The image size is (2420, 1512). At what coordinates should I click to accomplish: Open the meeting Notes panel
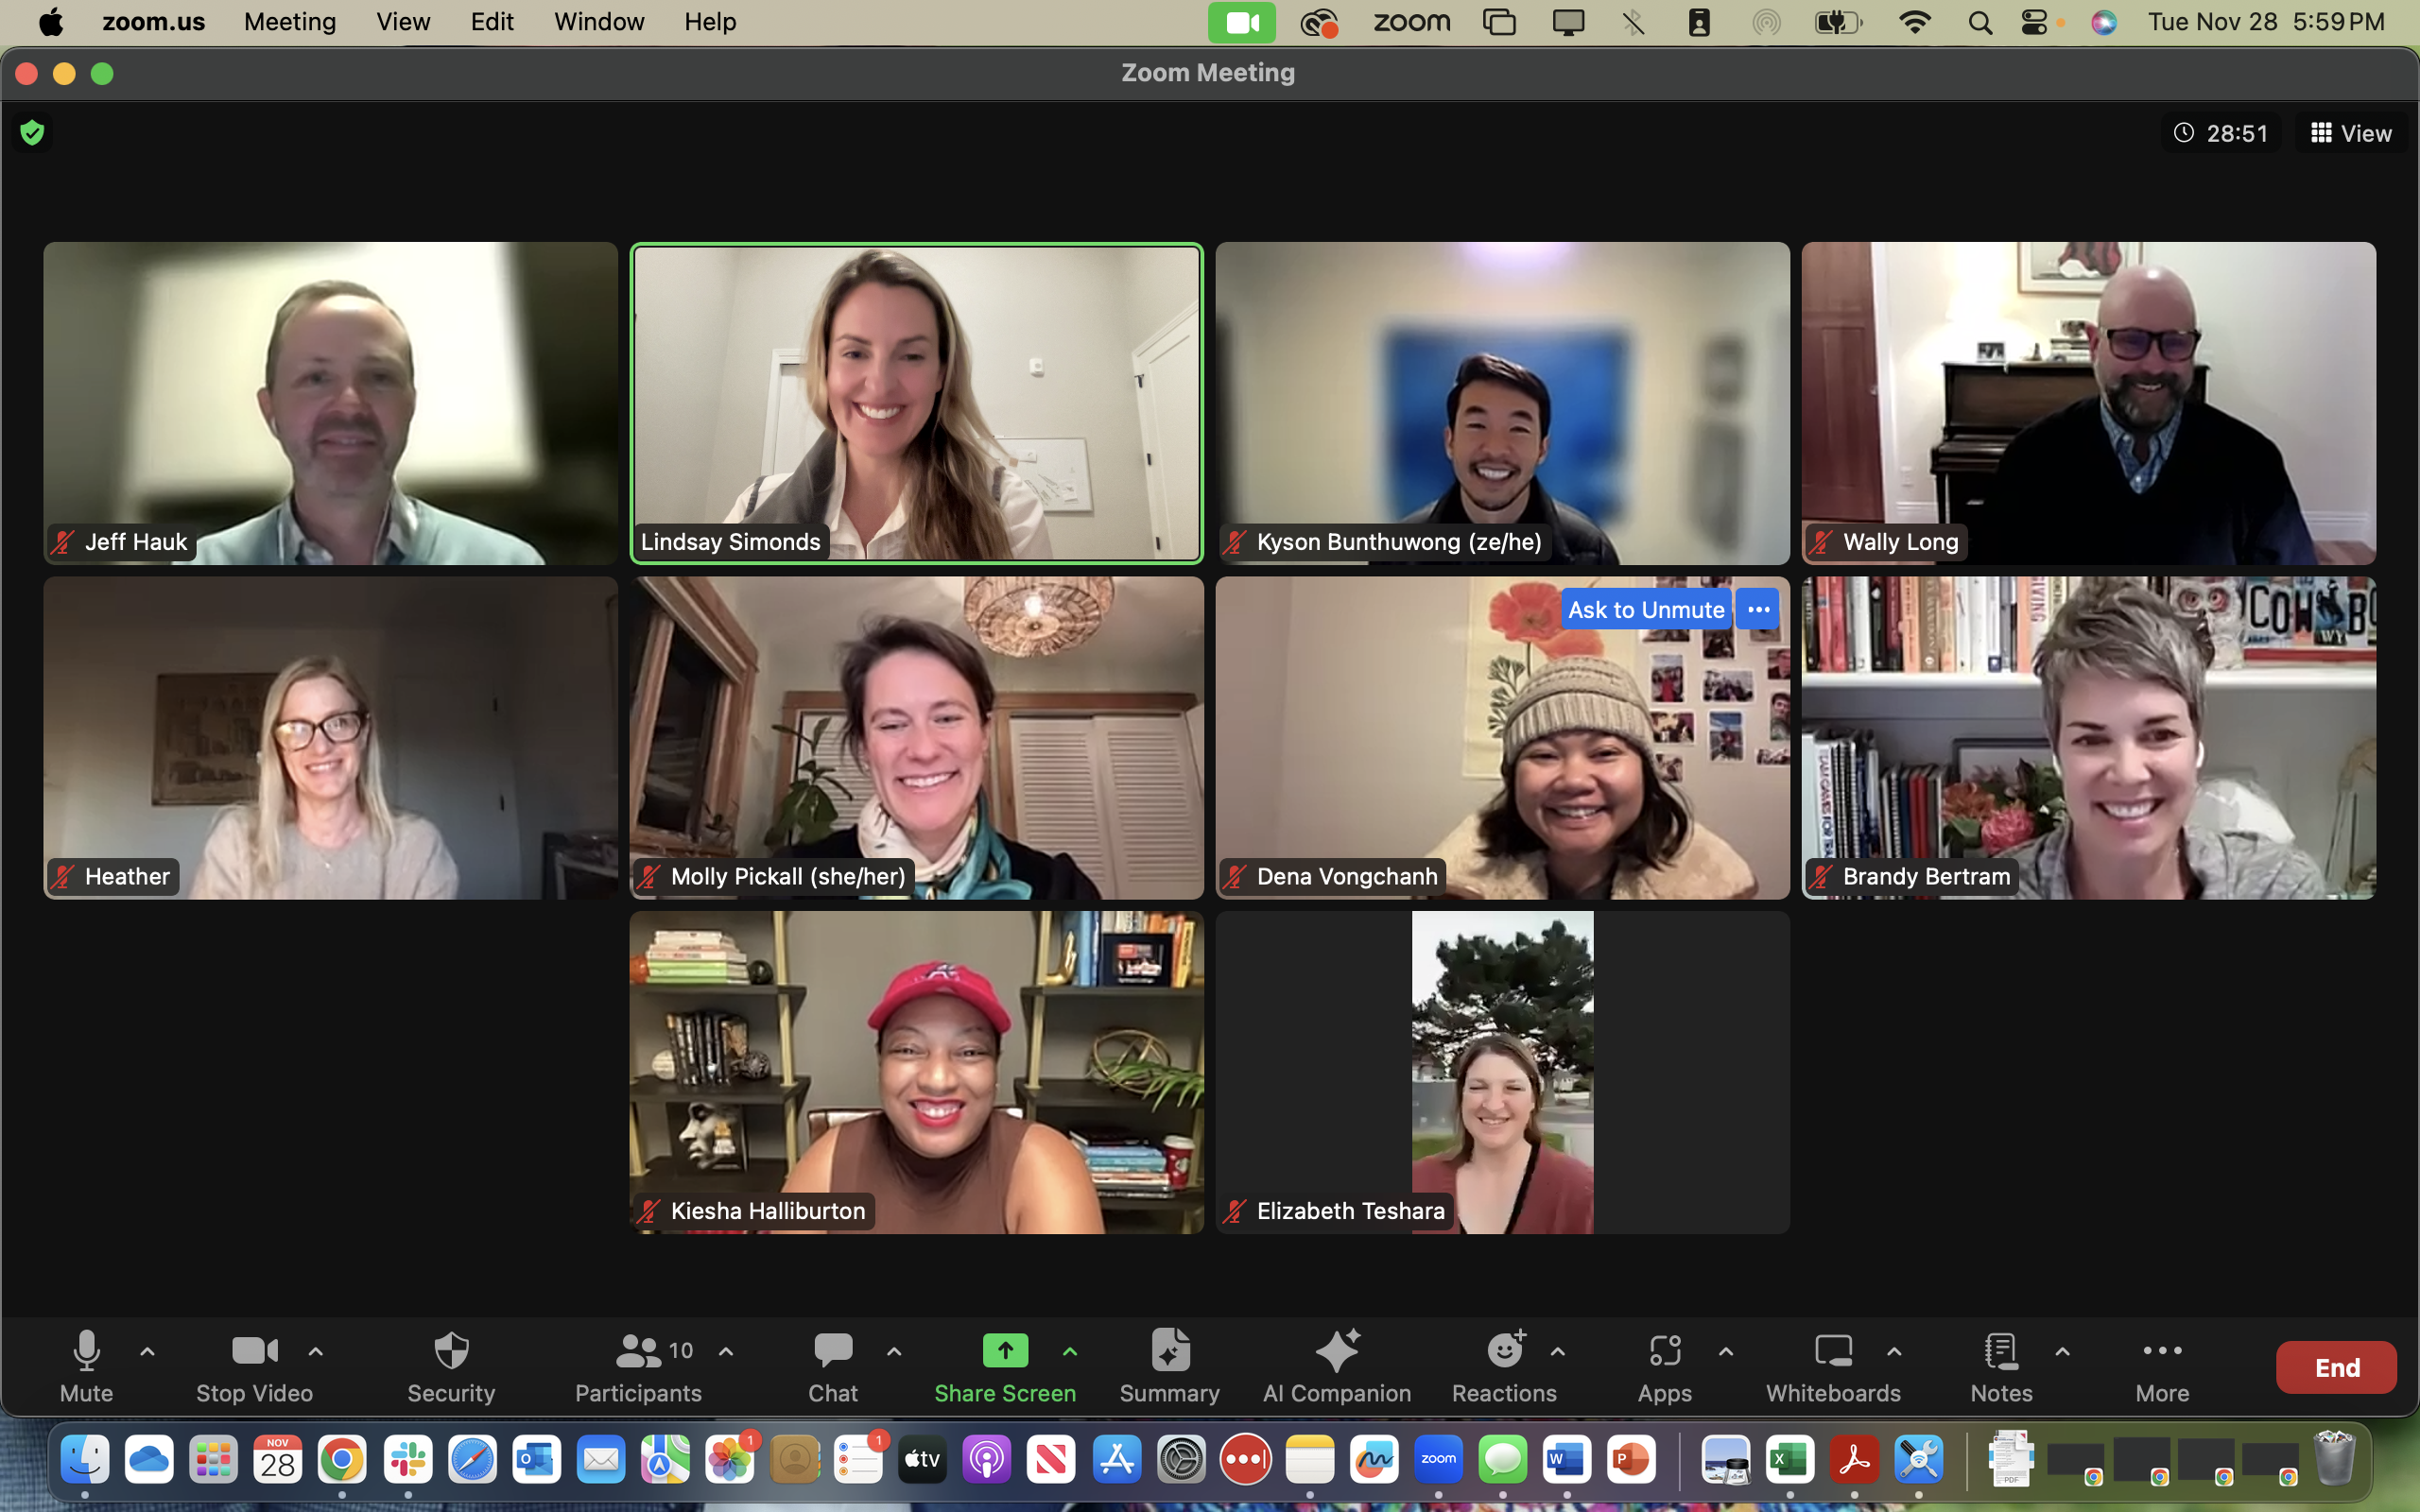pos(2001,1367)
